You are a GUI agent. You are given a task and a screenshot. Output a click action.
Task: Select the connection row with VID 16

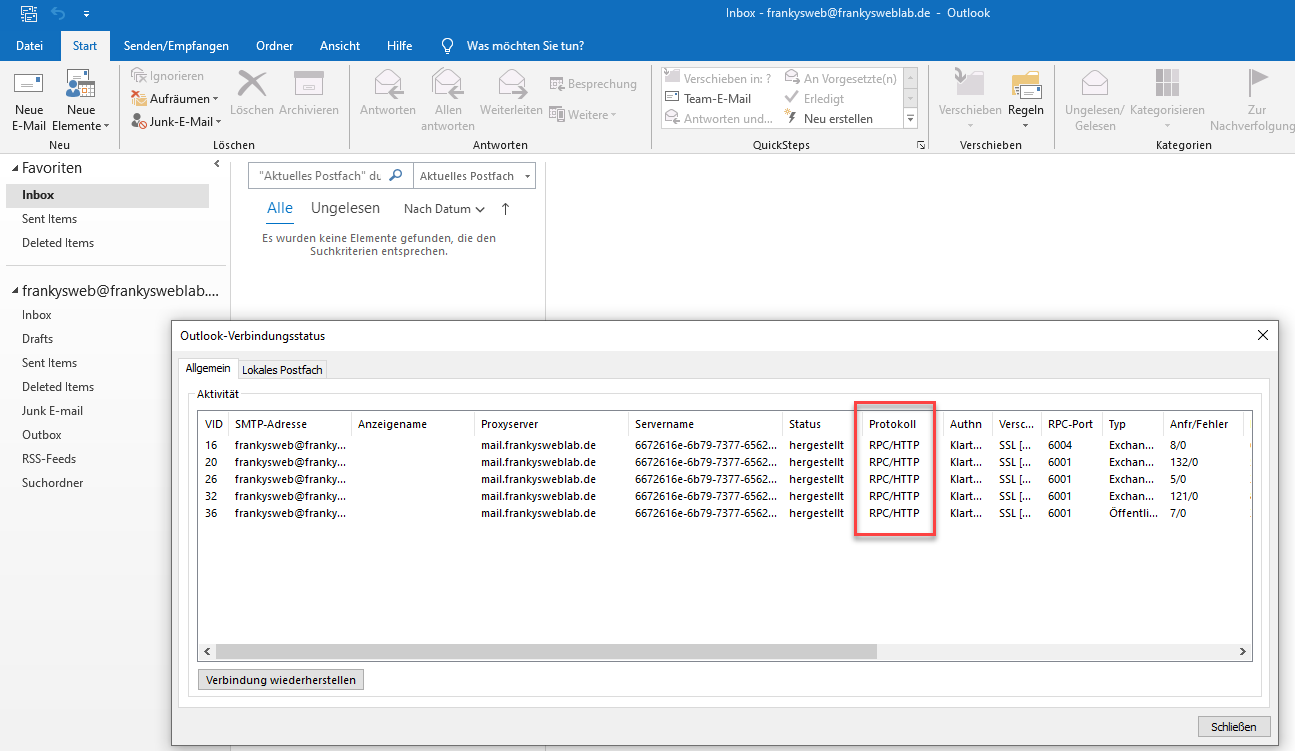coord(724,445)
